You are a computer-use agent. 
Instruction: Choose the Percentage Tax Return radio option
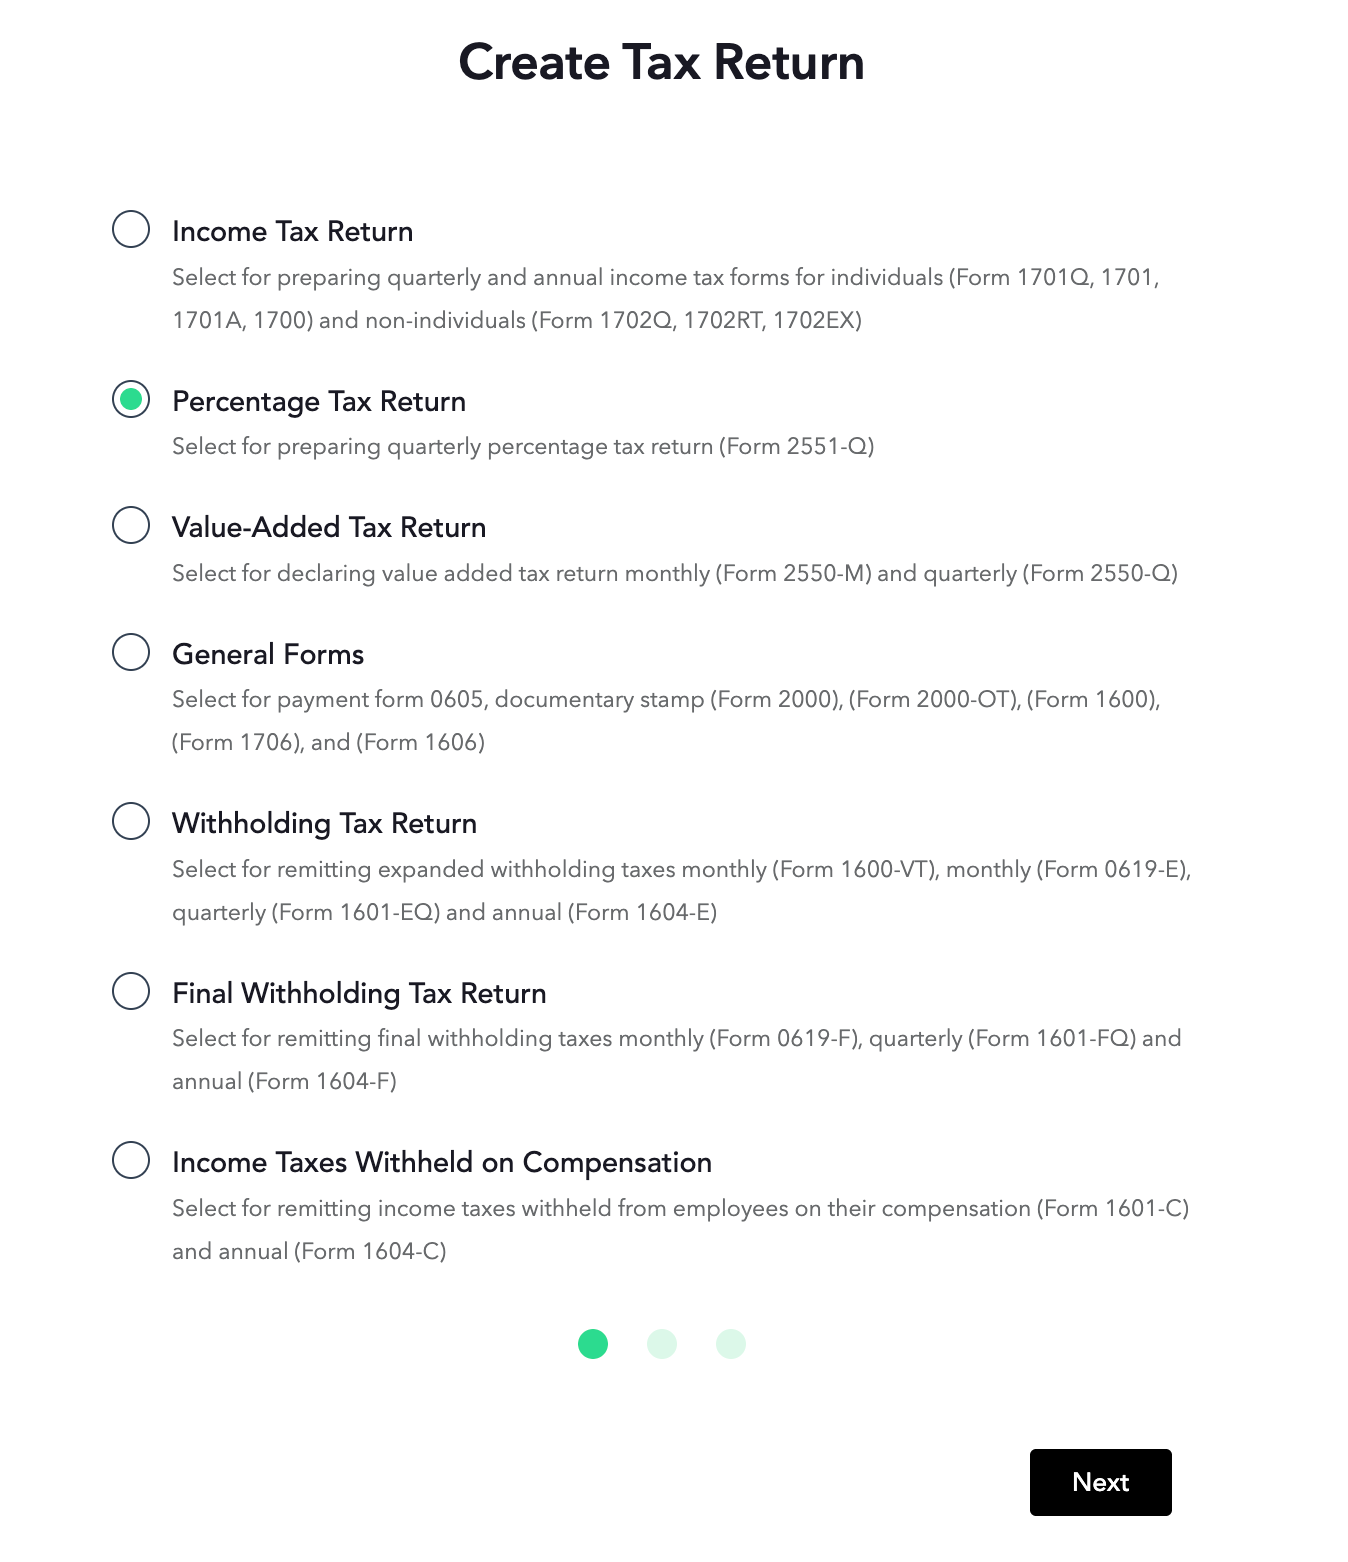point(131,399)
